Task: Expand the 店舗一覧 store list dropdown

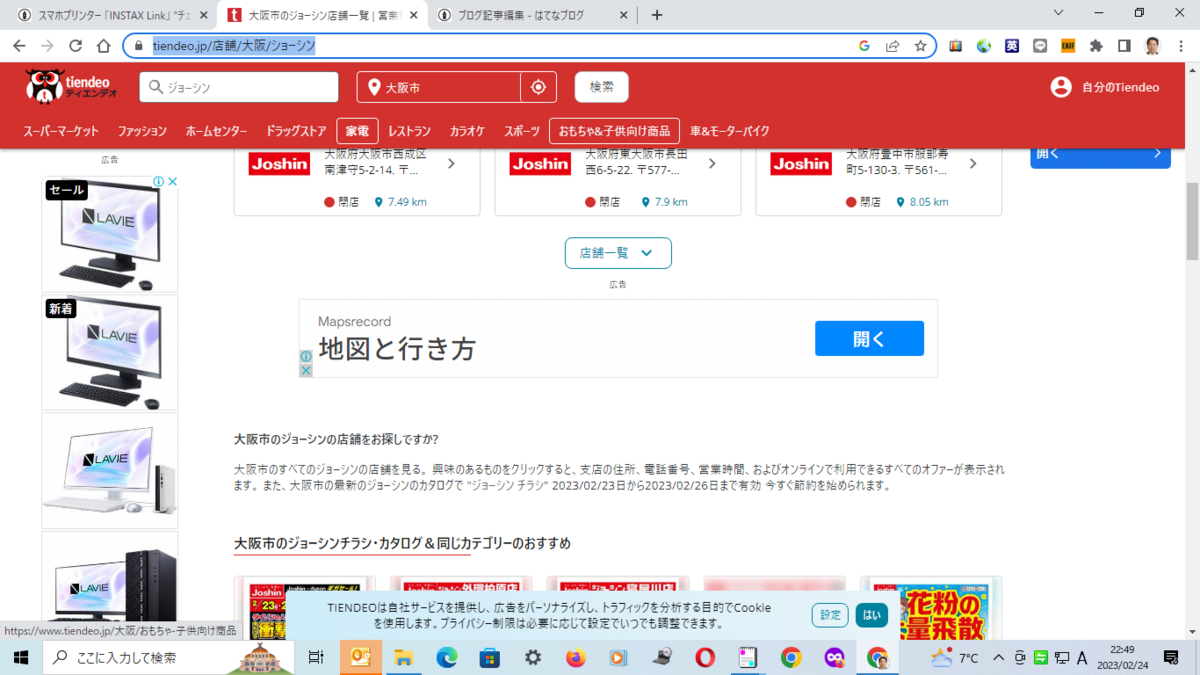Action: click(x=618, y=253)
